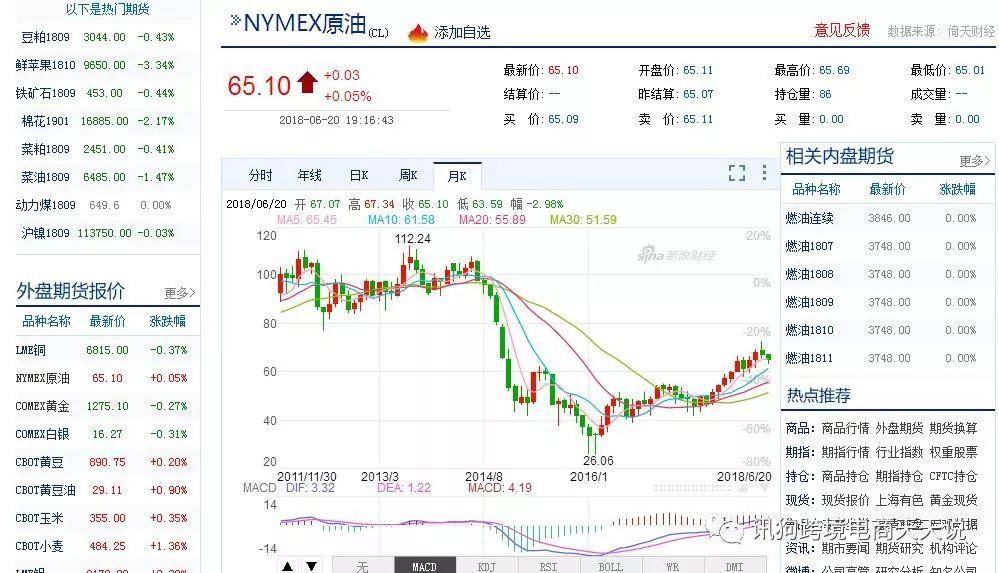Image resolution: width=999 pixels, height=573 pixels.
Task: Open 燃油1809 related futures
Action: (809, 303)
